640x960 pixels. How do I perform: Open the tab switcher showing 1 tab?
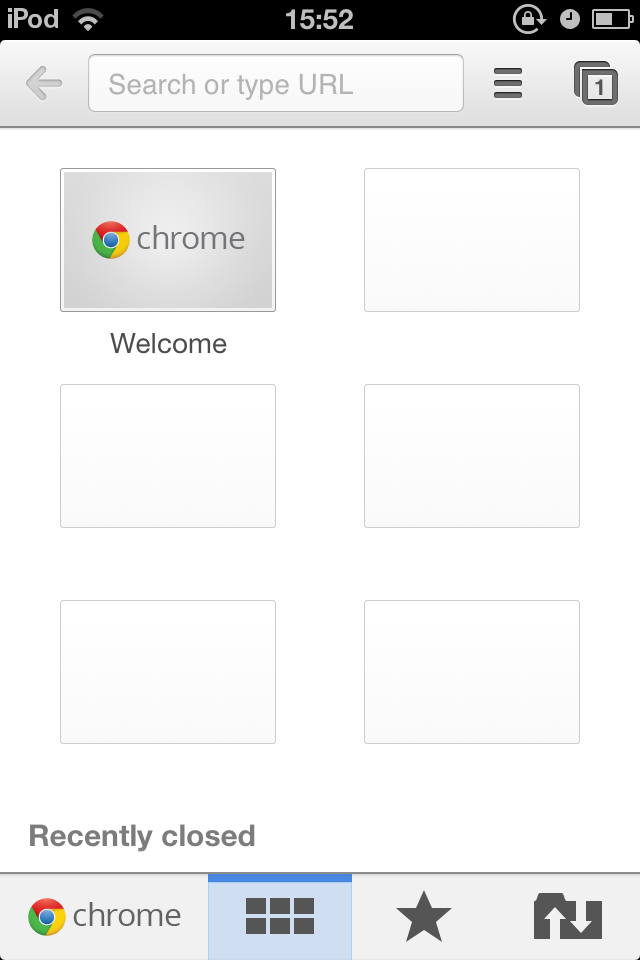(595, 83)
